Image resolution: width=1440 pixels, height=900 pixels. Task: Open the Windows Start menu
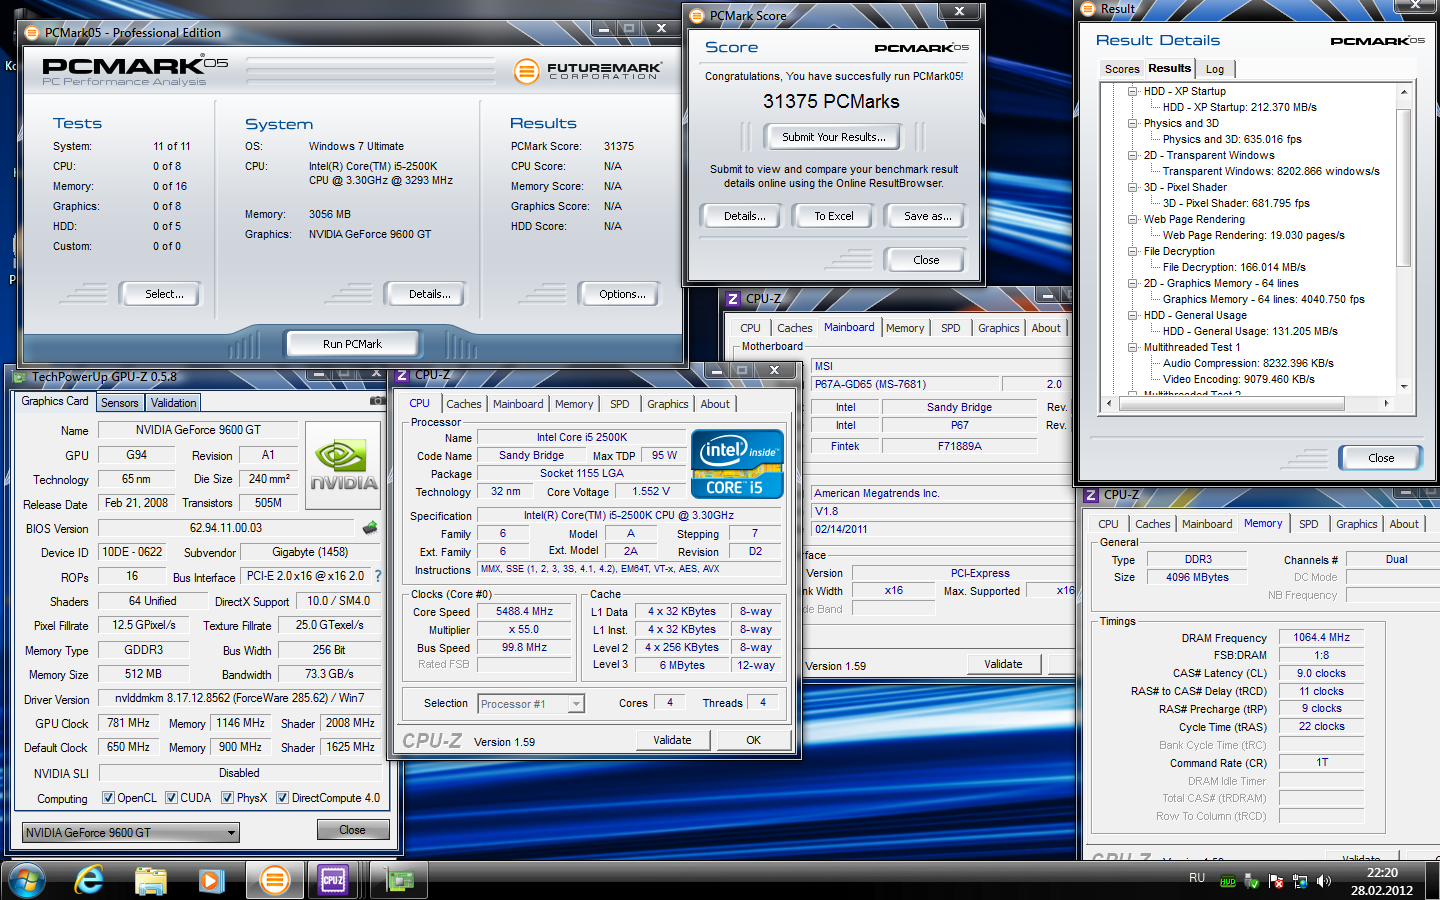(27, 880)
